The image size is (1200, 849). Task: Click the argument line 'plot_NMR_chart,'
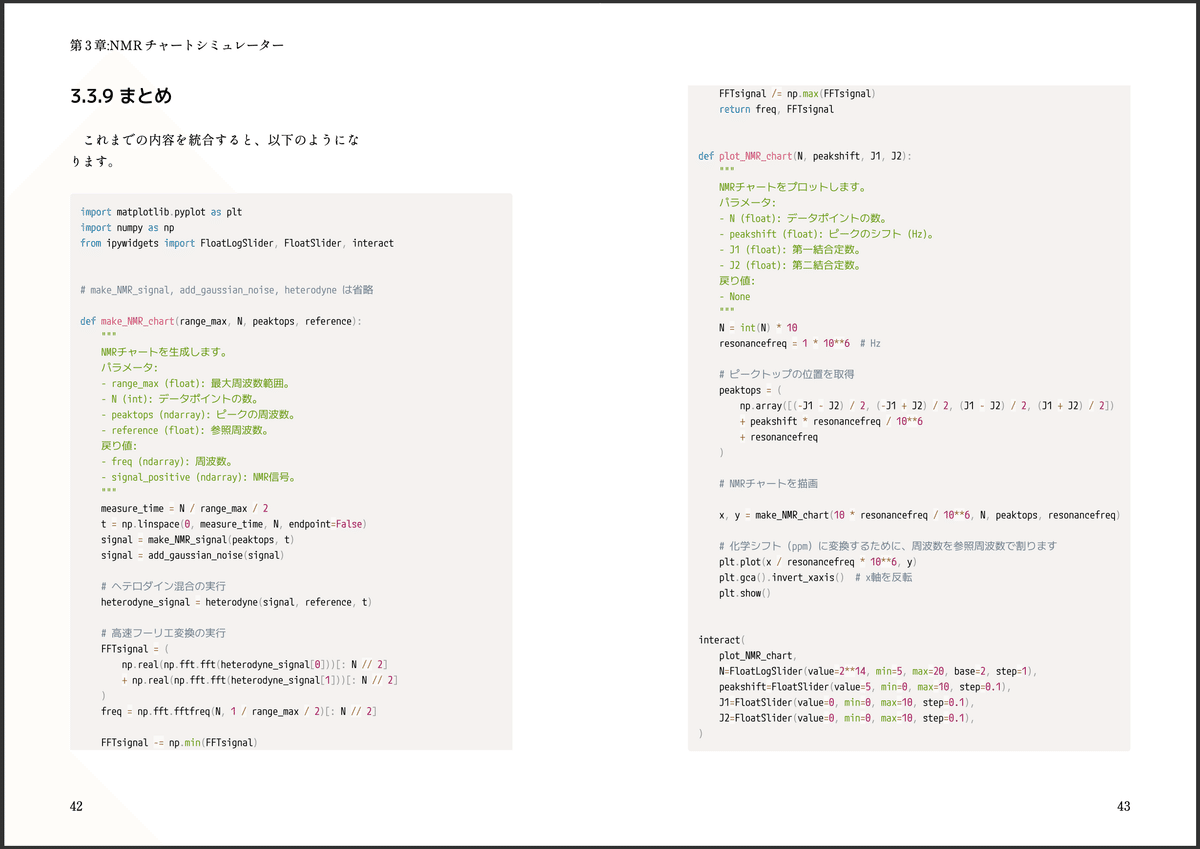[x=758, y=655]
